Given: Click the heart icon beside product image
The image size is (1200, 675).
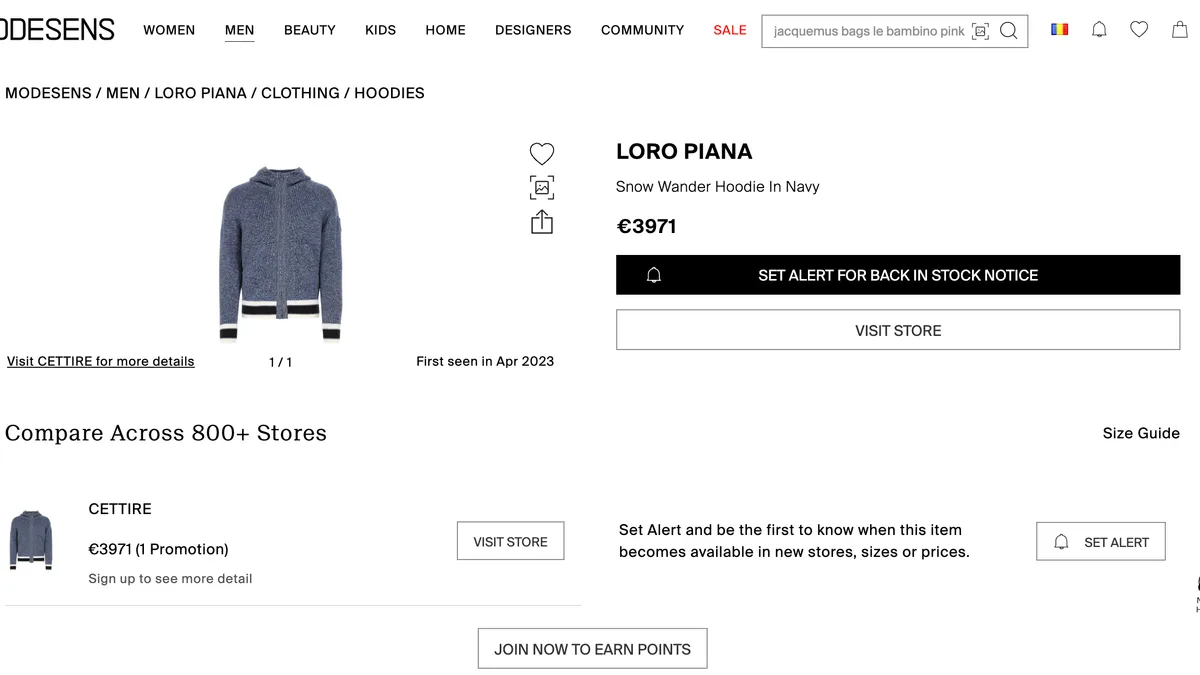Looking at the screenshot, I should point(541,154).
